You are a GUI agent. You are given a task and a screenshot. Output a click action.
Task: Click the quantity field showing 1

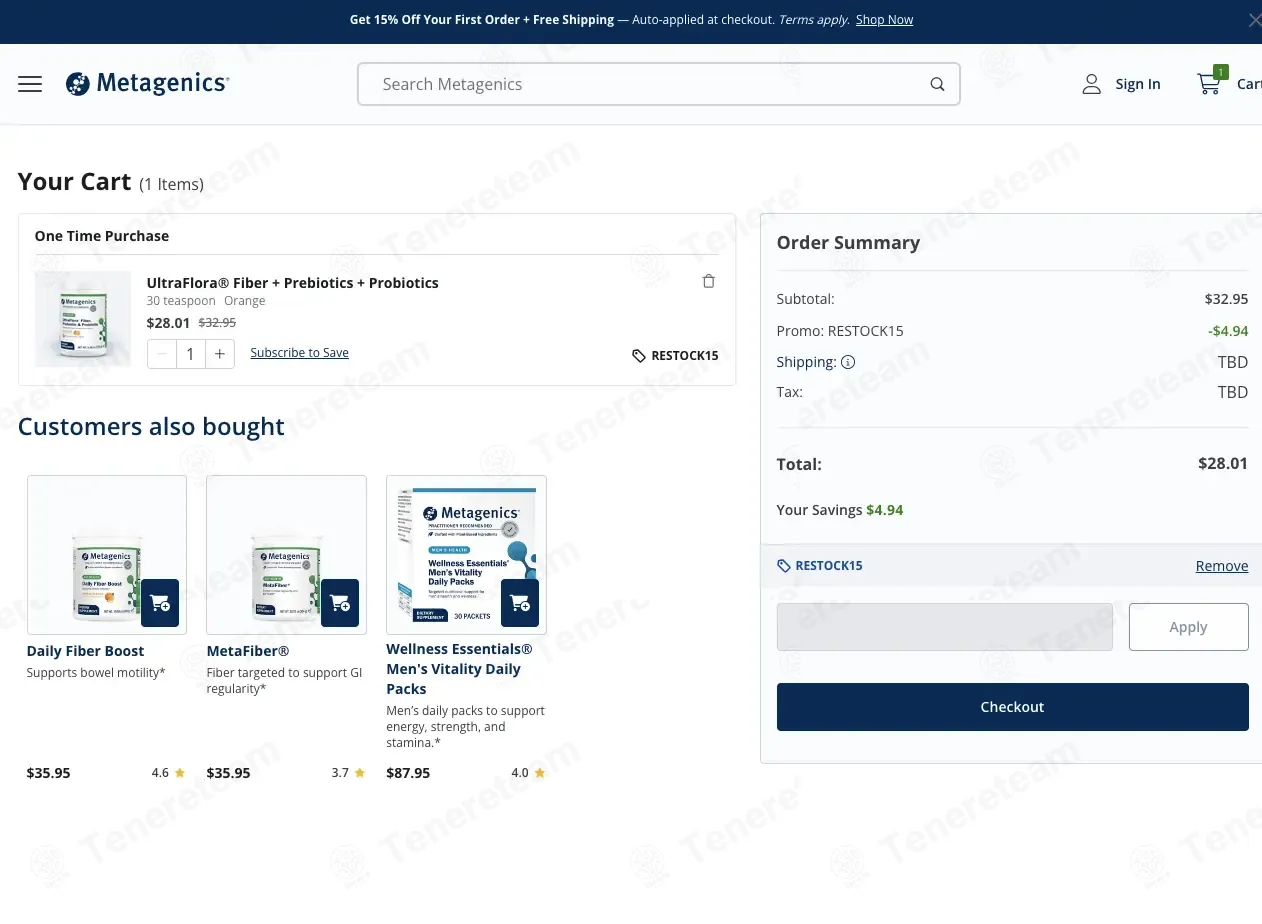pyautogui.click(x=191, y=354)
